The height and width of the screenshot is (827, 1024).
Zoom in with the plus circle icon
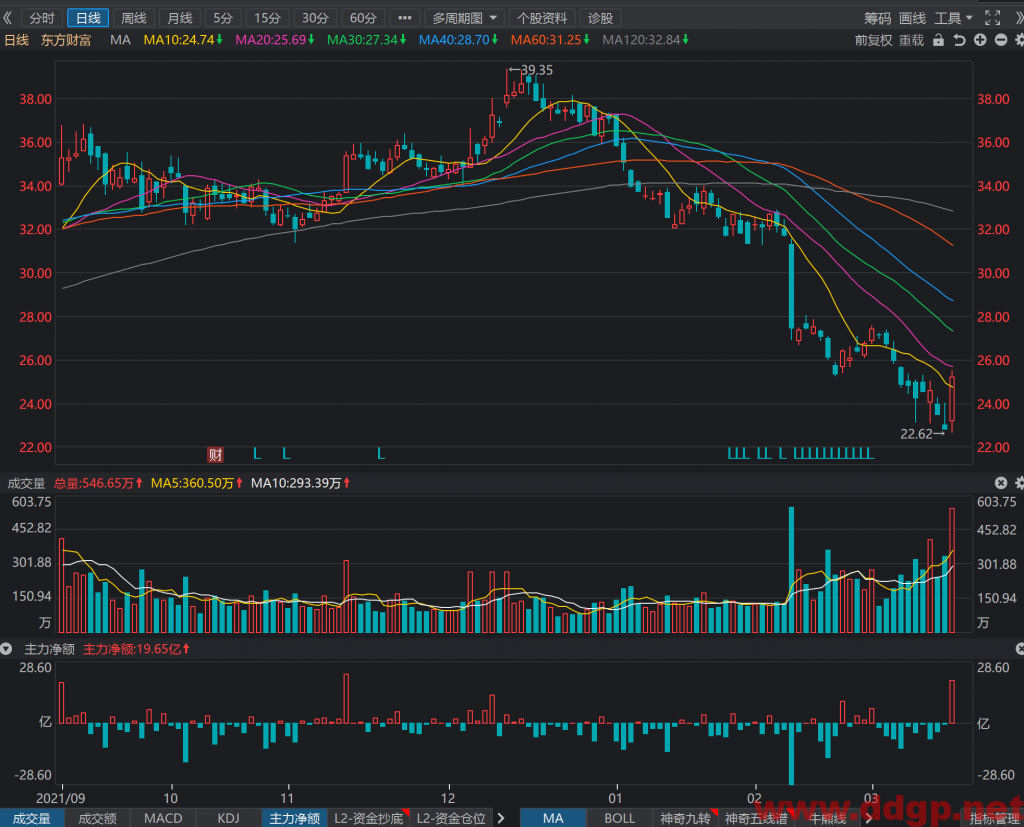(980, 40)
